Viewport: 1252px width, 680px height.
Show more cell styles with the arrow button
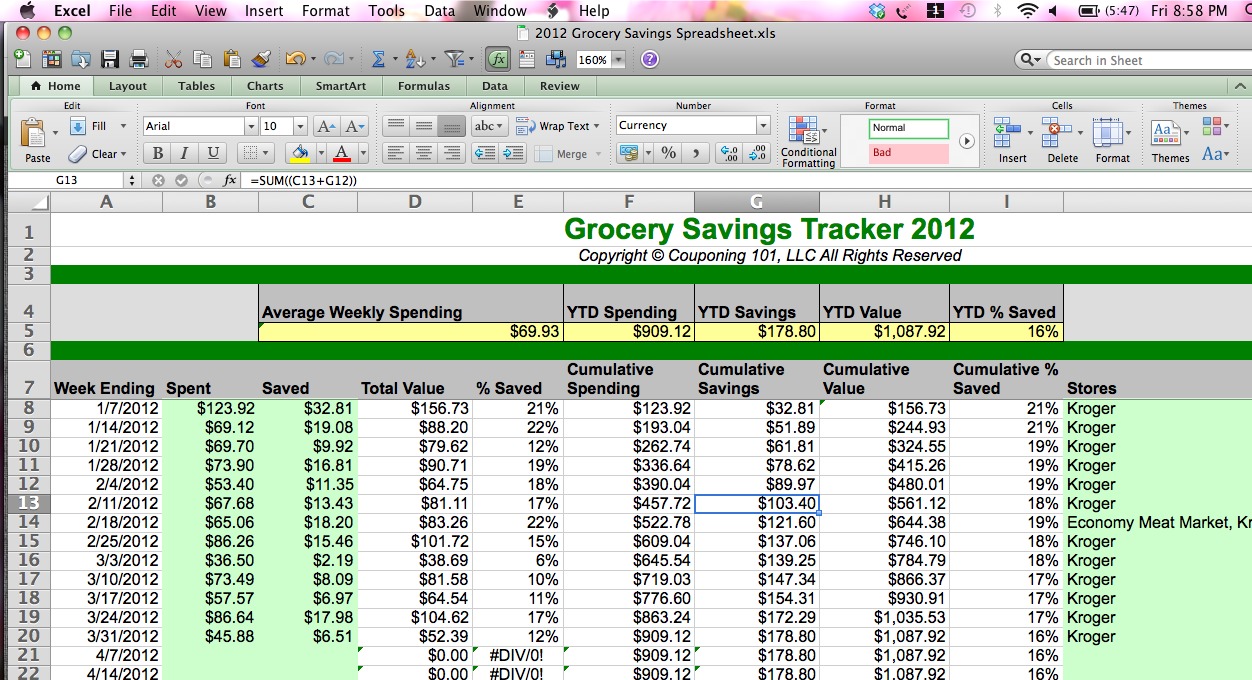pyautogui.click(x=966, y=141)
